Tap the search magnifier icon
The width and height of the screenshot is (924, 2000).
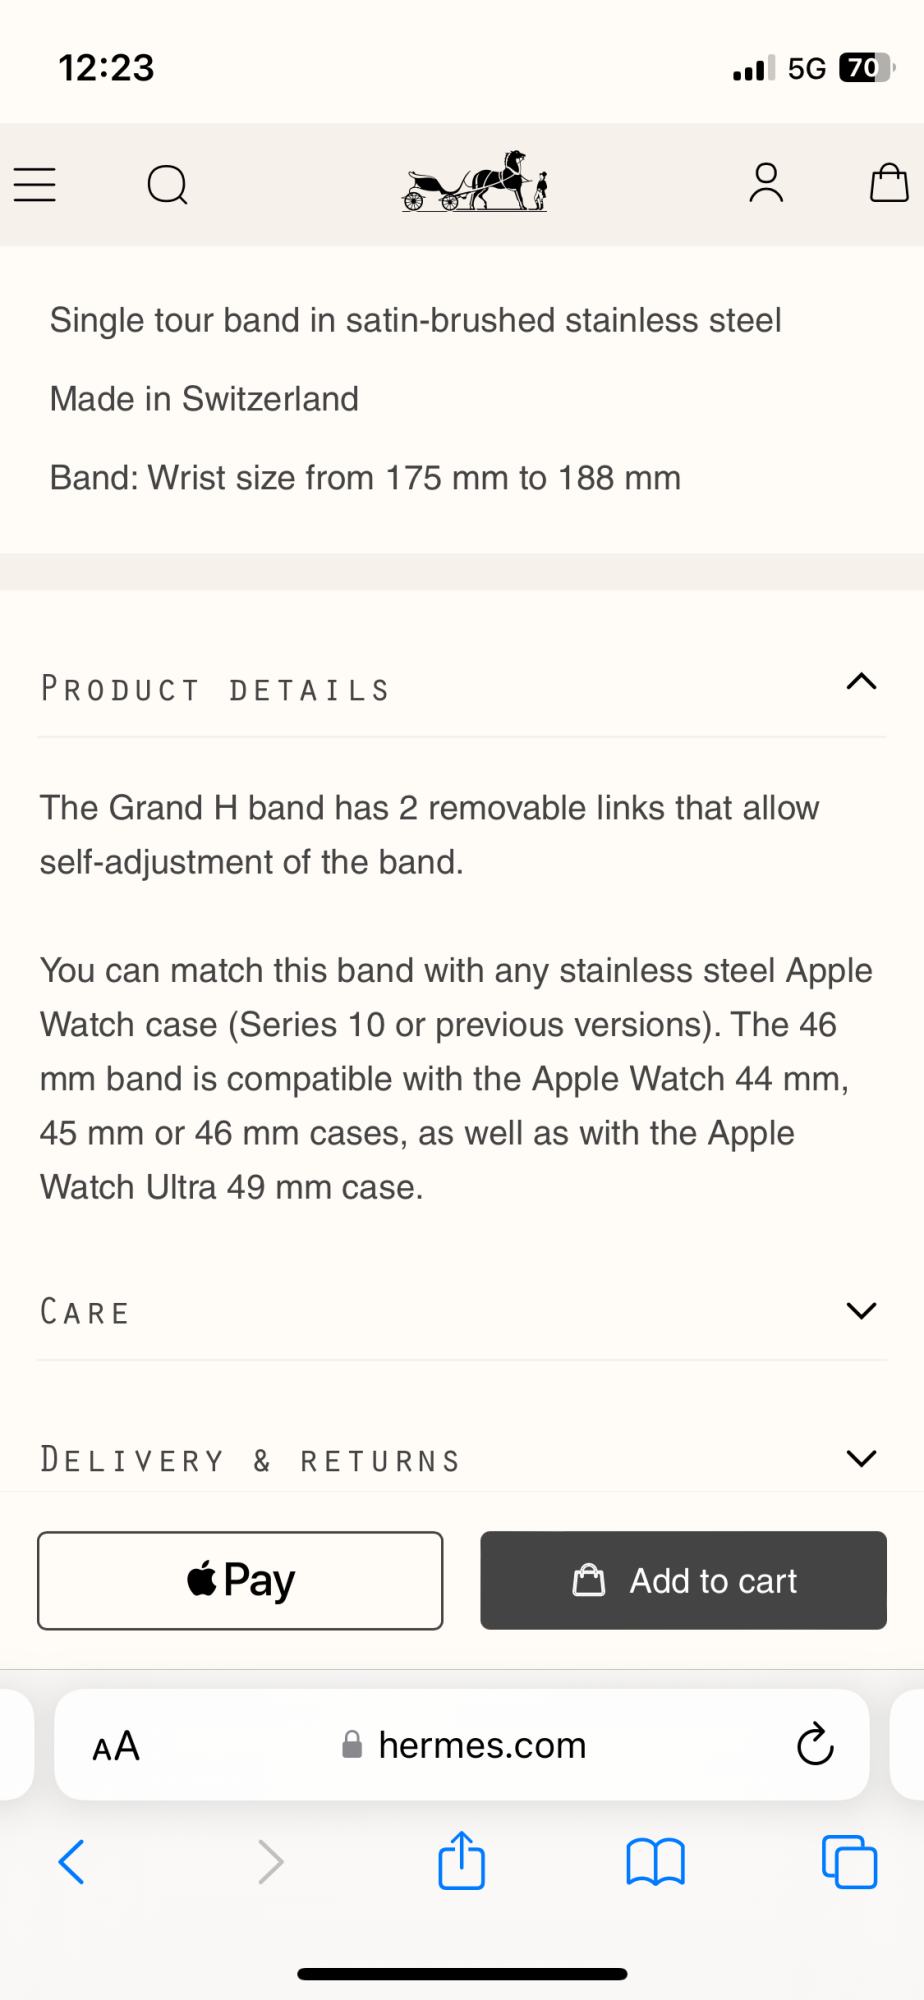pyautogui.click(x=167, y=185)
